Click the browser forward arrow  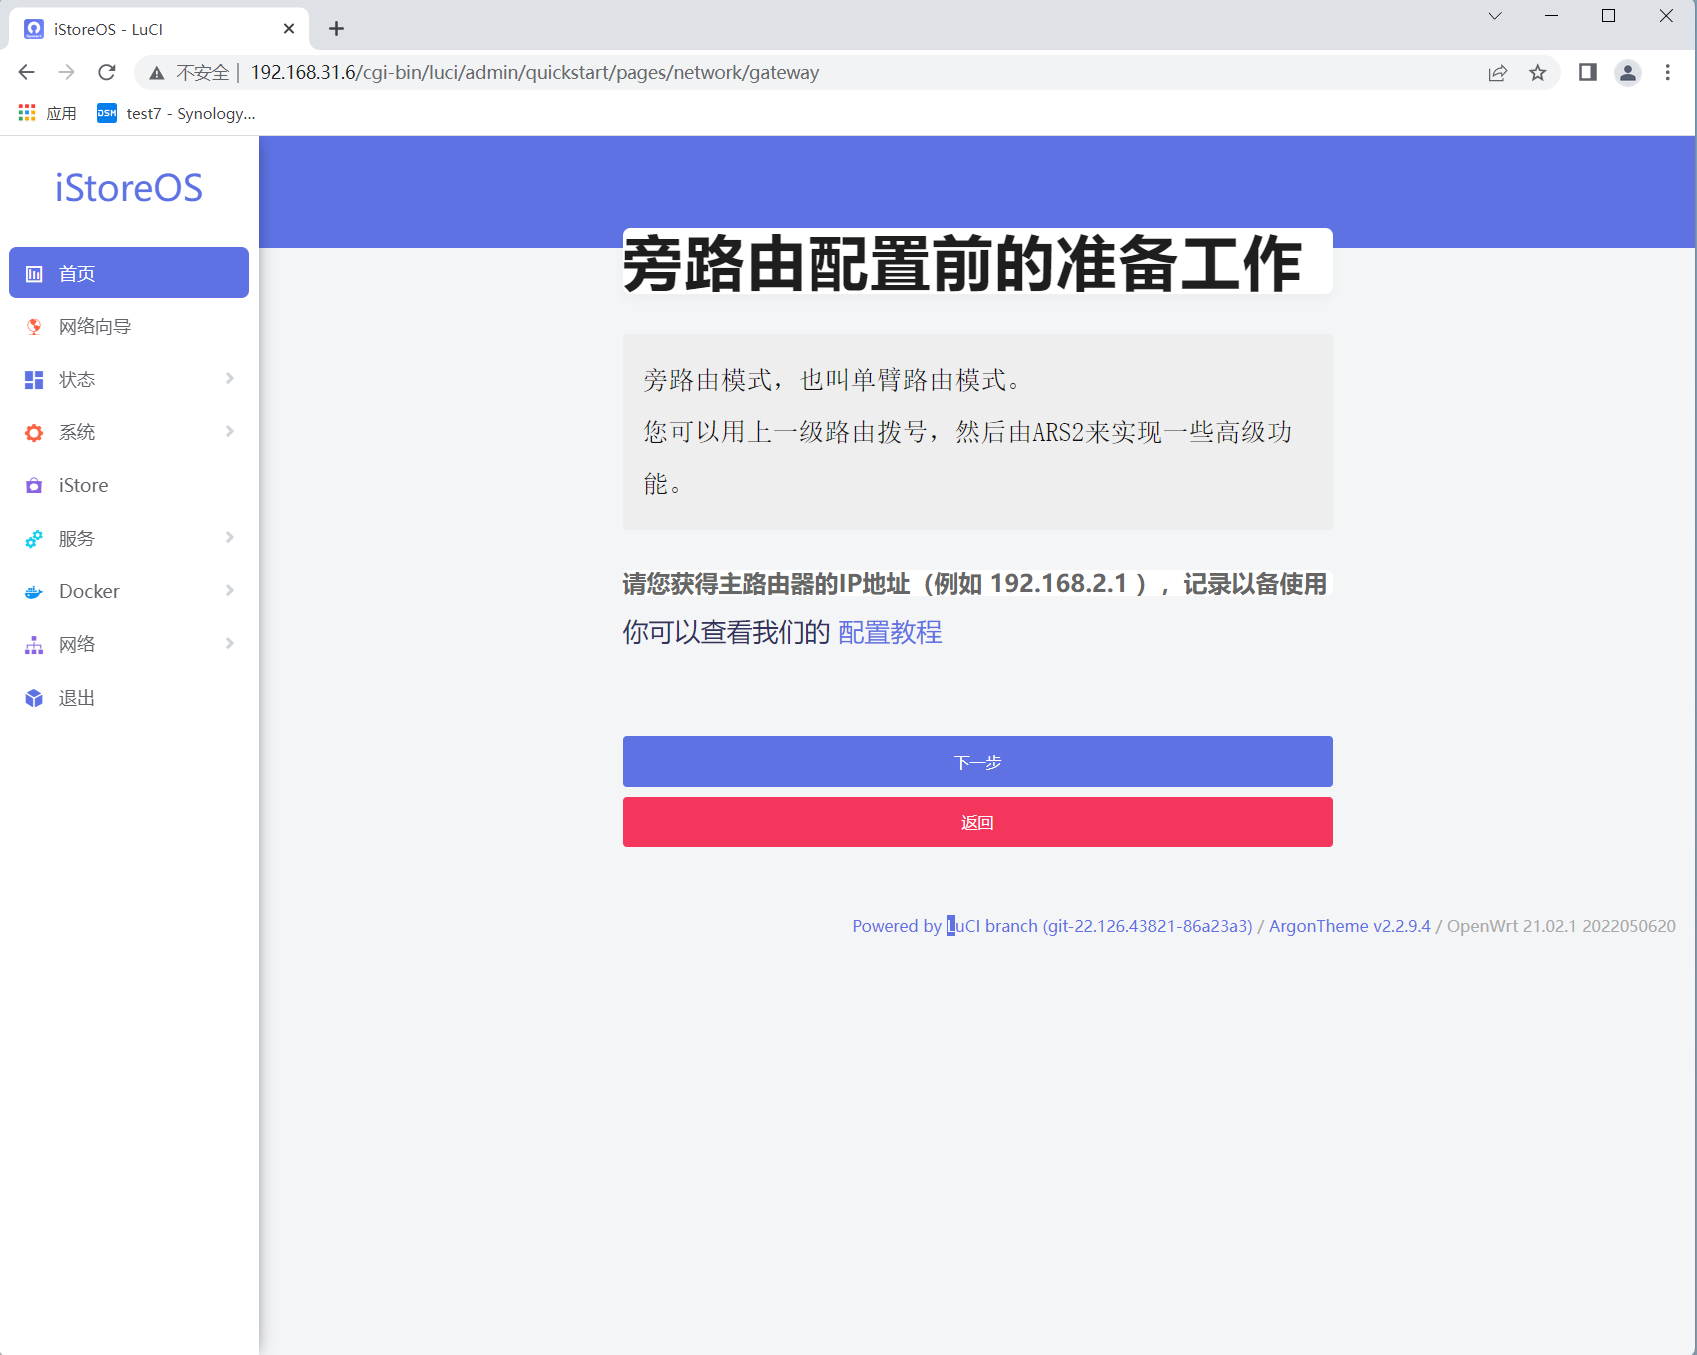point(67,72)
